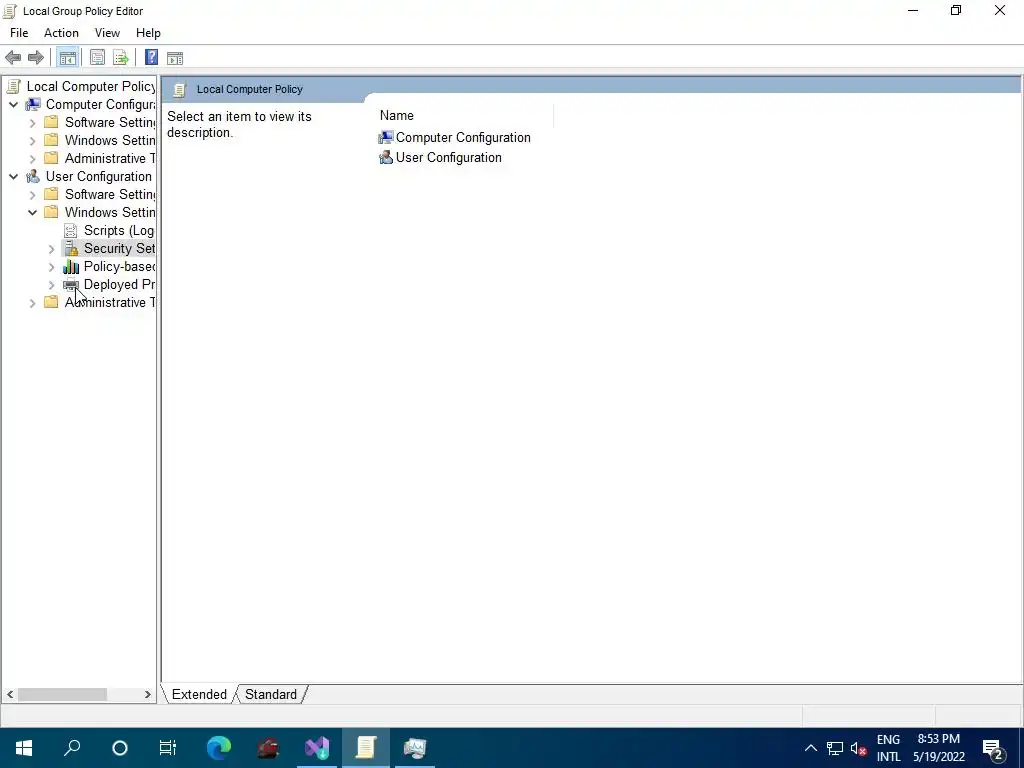1024x768 pixels.
Task: Expand Administrative Templates under Computer Configuration
Action: (x=33, y=159)
